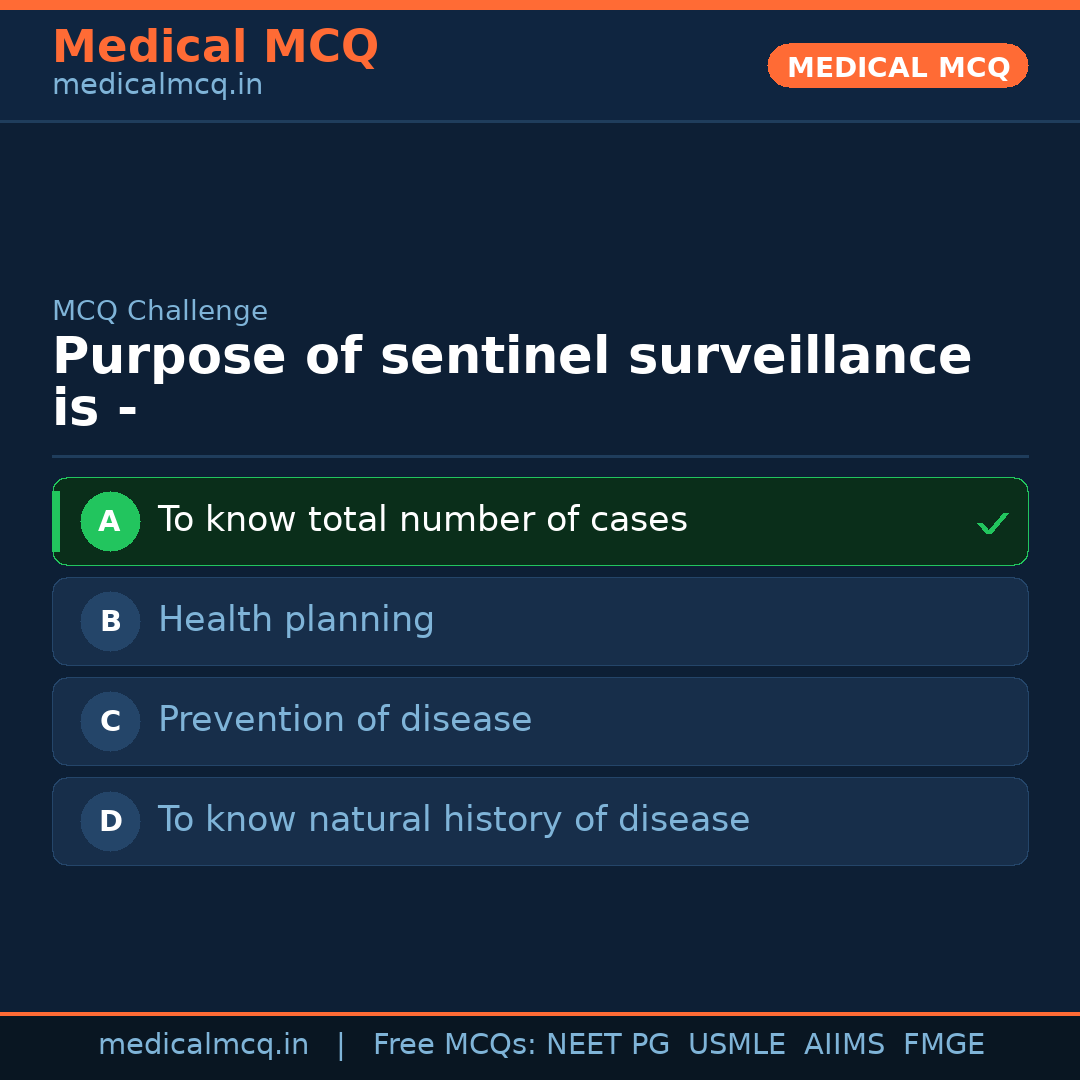This screenshot has width=1080, height=1080.
Task: Click the green checkmark on option A
Action: 992,523
